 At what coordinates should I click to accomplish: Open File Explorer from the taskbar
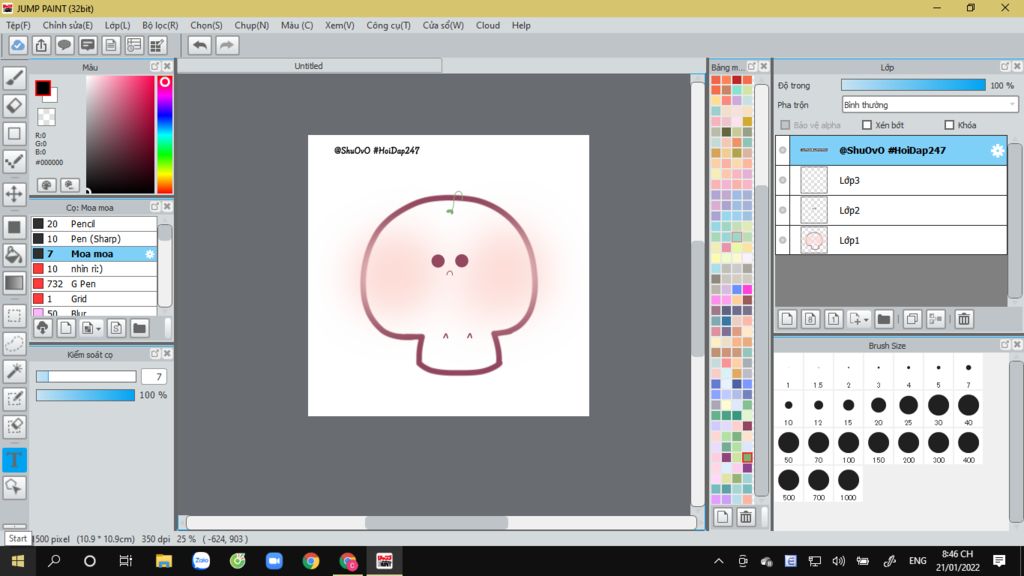coord(163,561)
